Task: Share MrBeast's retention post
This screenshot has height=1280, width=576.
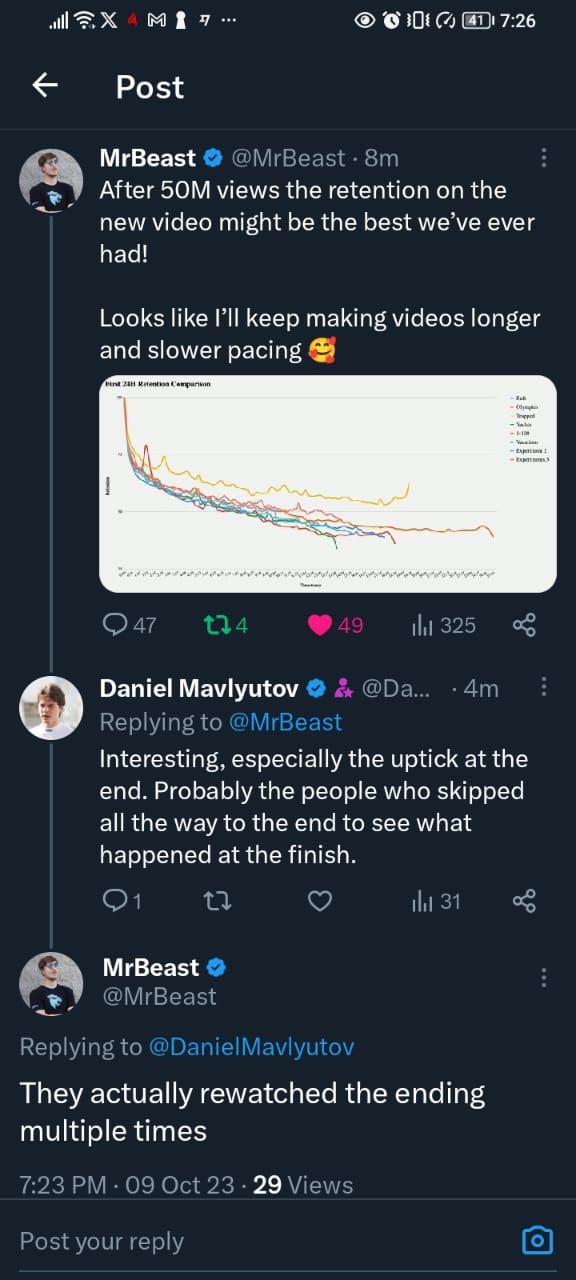Action: click(524, 624)
